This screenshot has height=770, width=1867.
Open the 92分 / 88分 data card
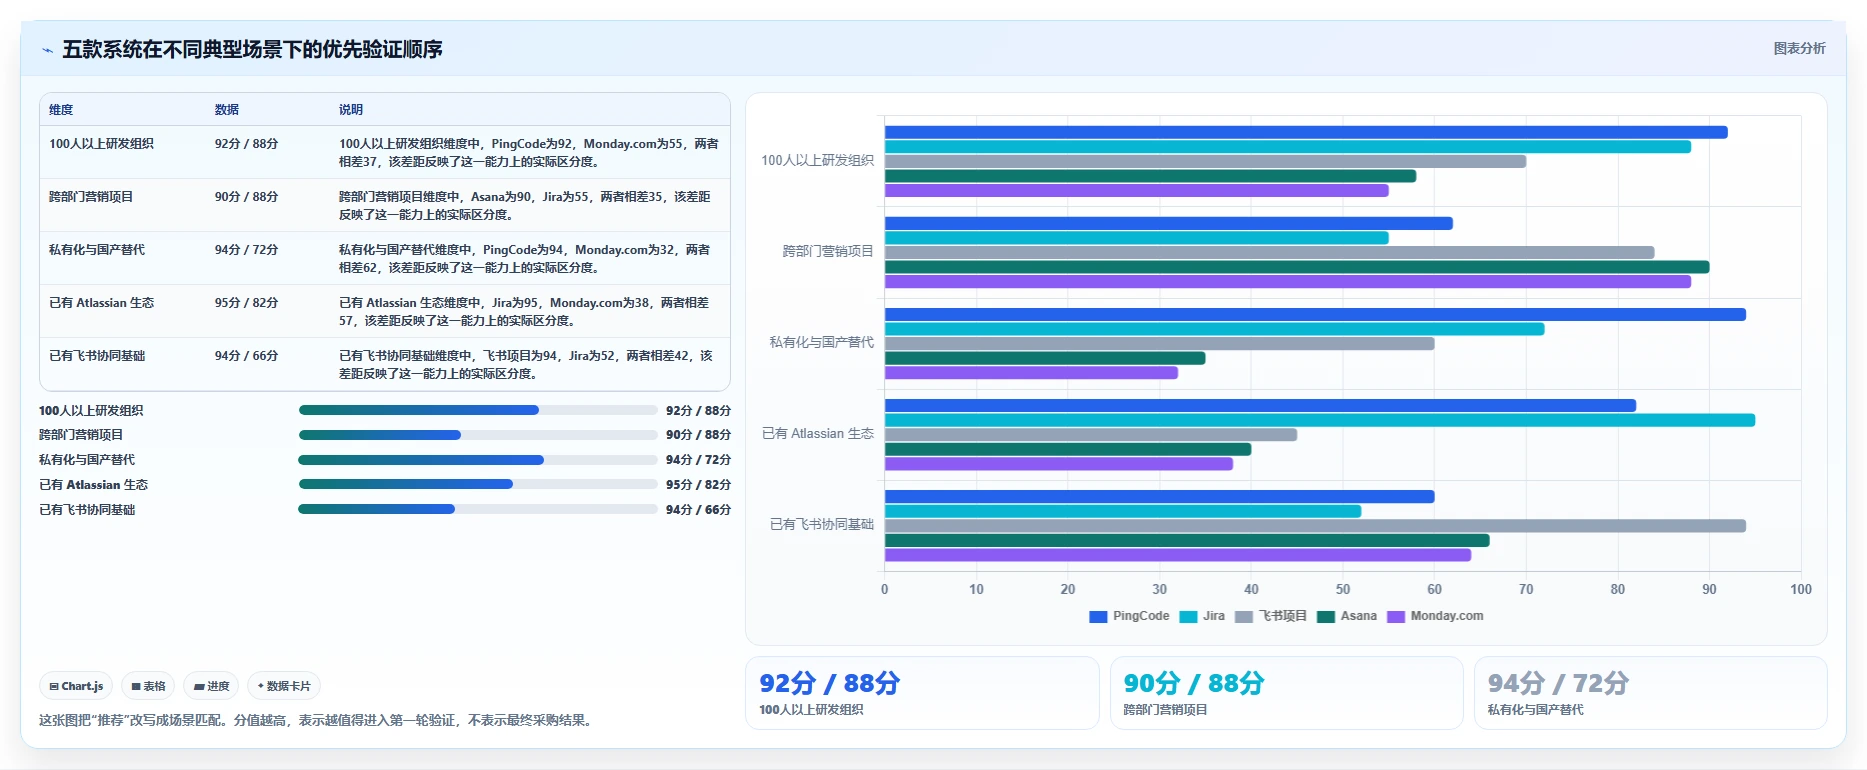pyautogui.click(x=922, y=693)
